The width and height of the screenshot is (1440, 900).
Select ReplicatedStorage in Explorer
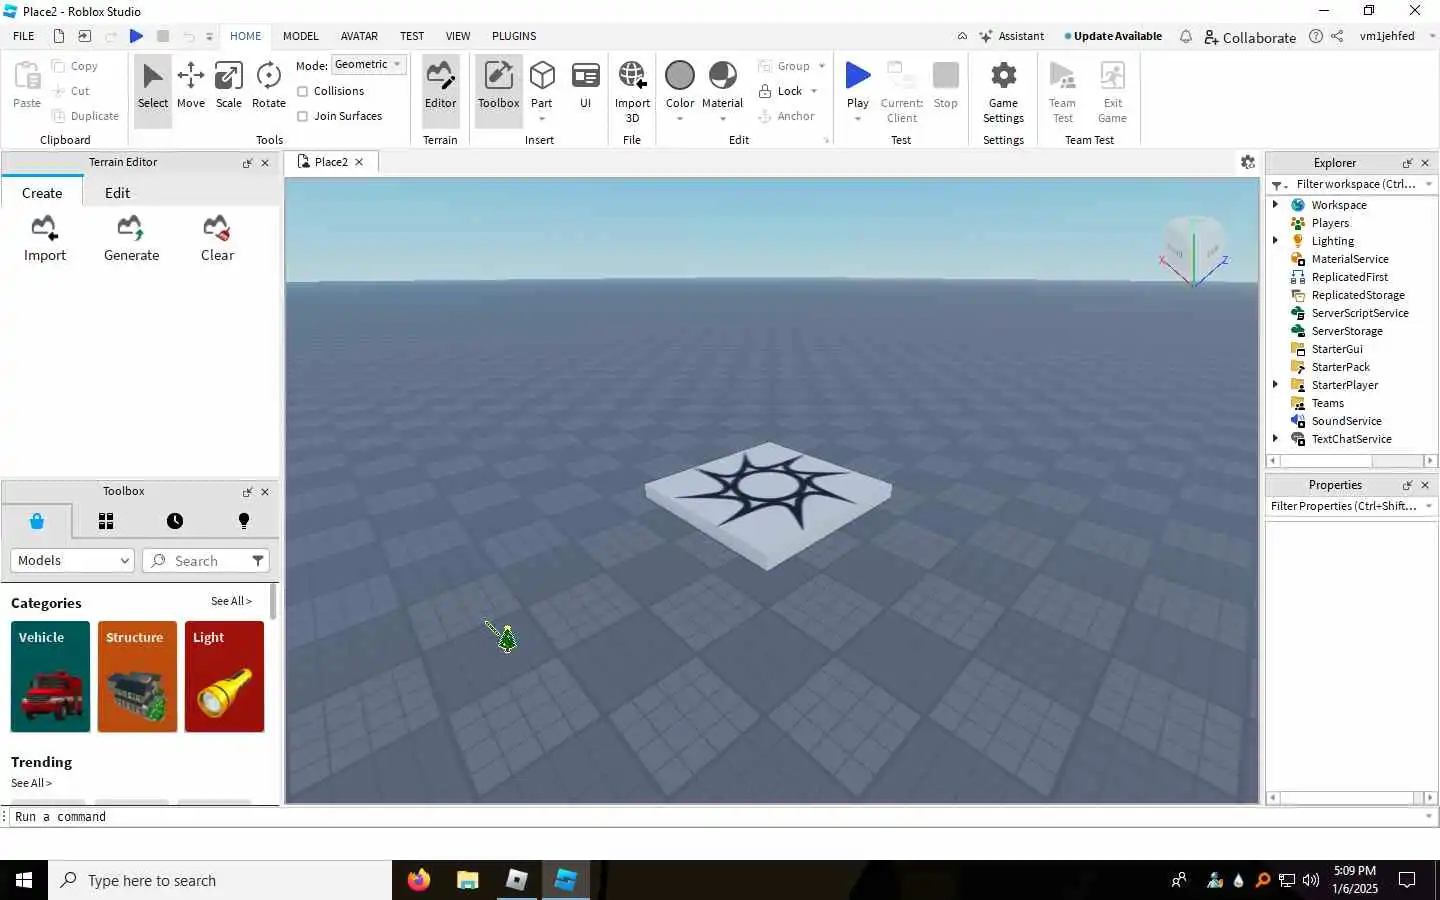point(1357,295)
